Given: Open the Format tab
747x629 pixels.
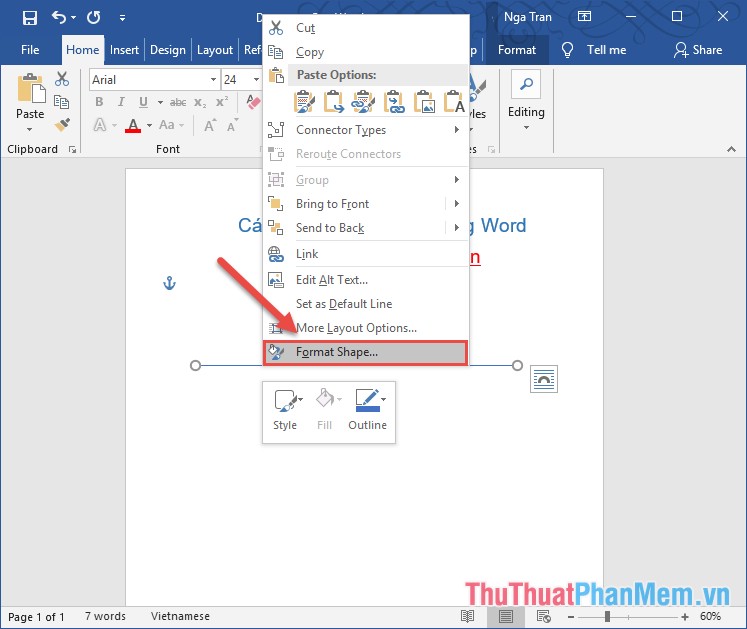Looking at the screenshot, I should [517, 50].
